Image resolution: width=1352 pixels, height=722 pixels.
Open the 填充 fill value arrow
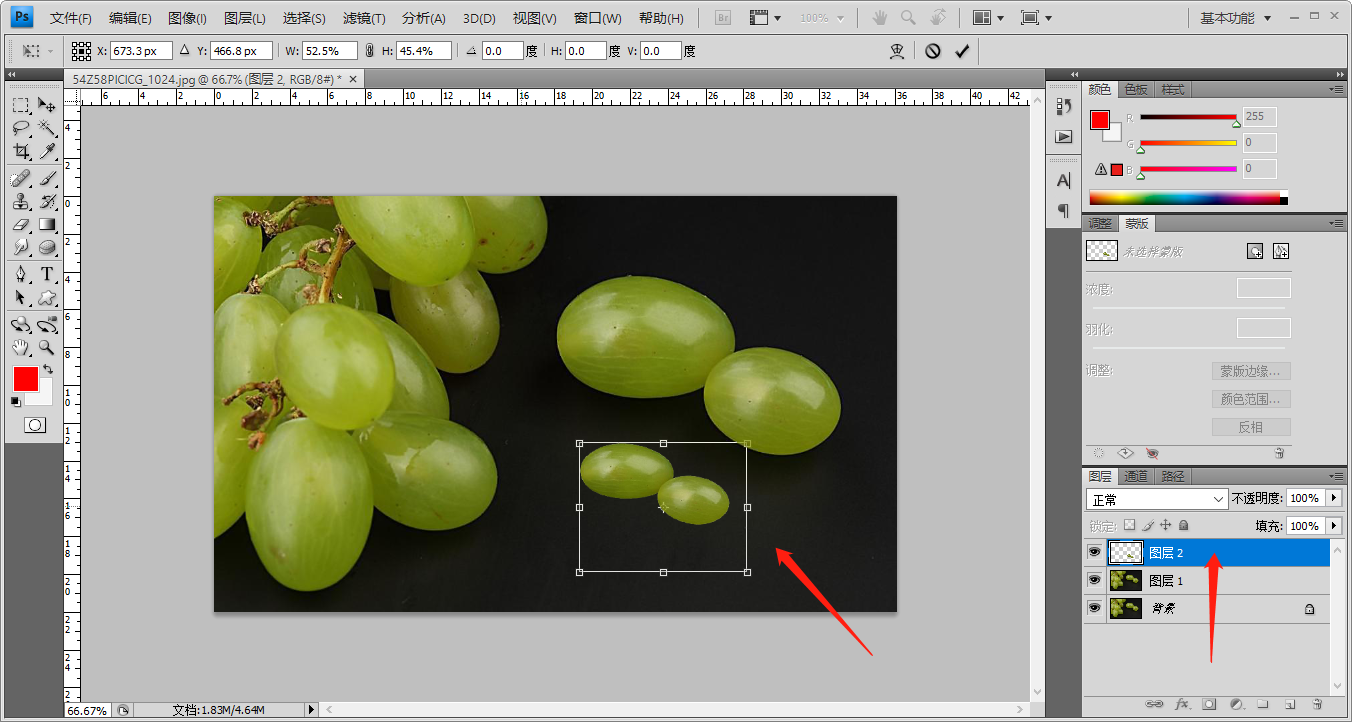1334,526
